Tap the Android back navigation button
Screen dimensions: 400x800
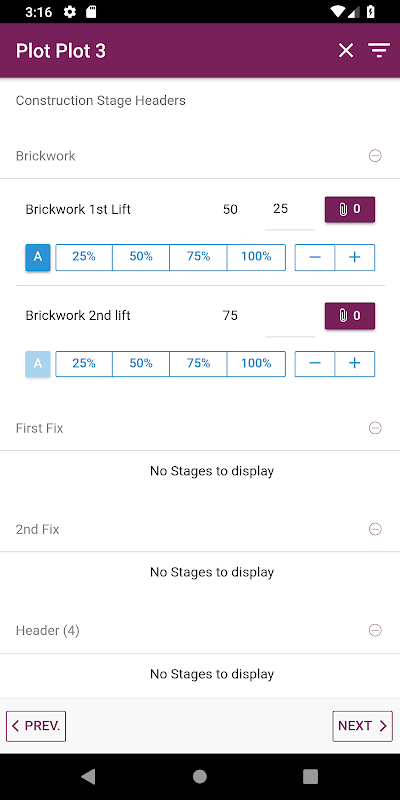point(88,777)
